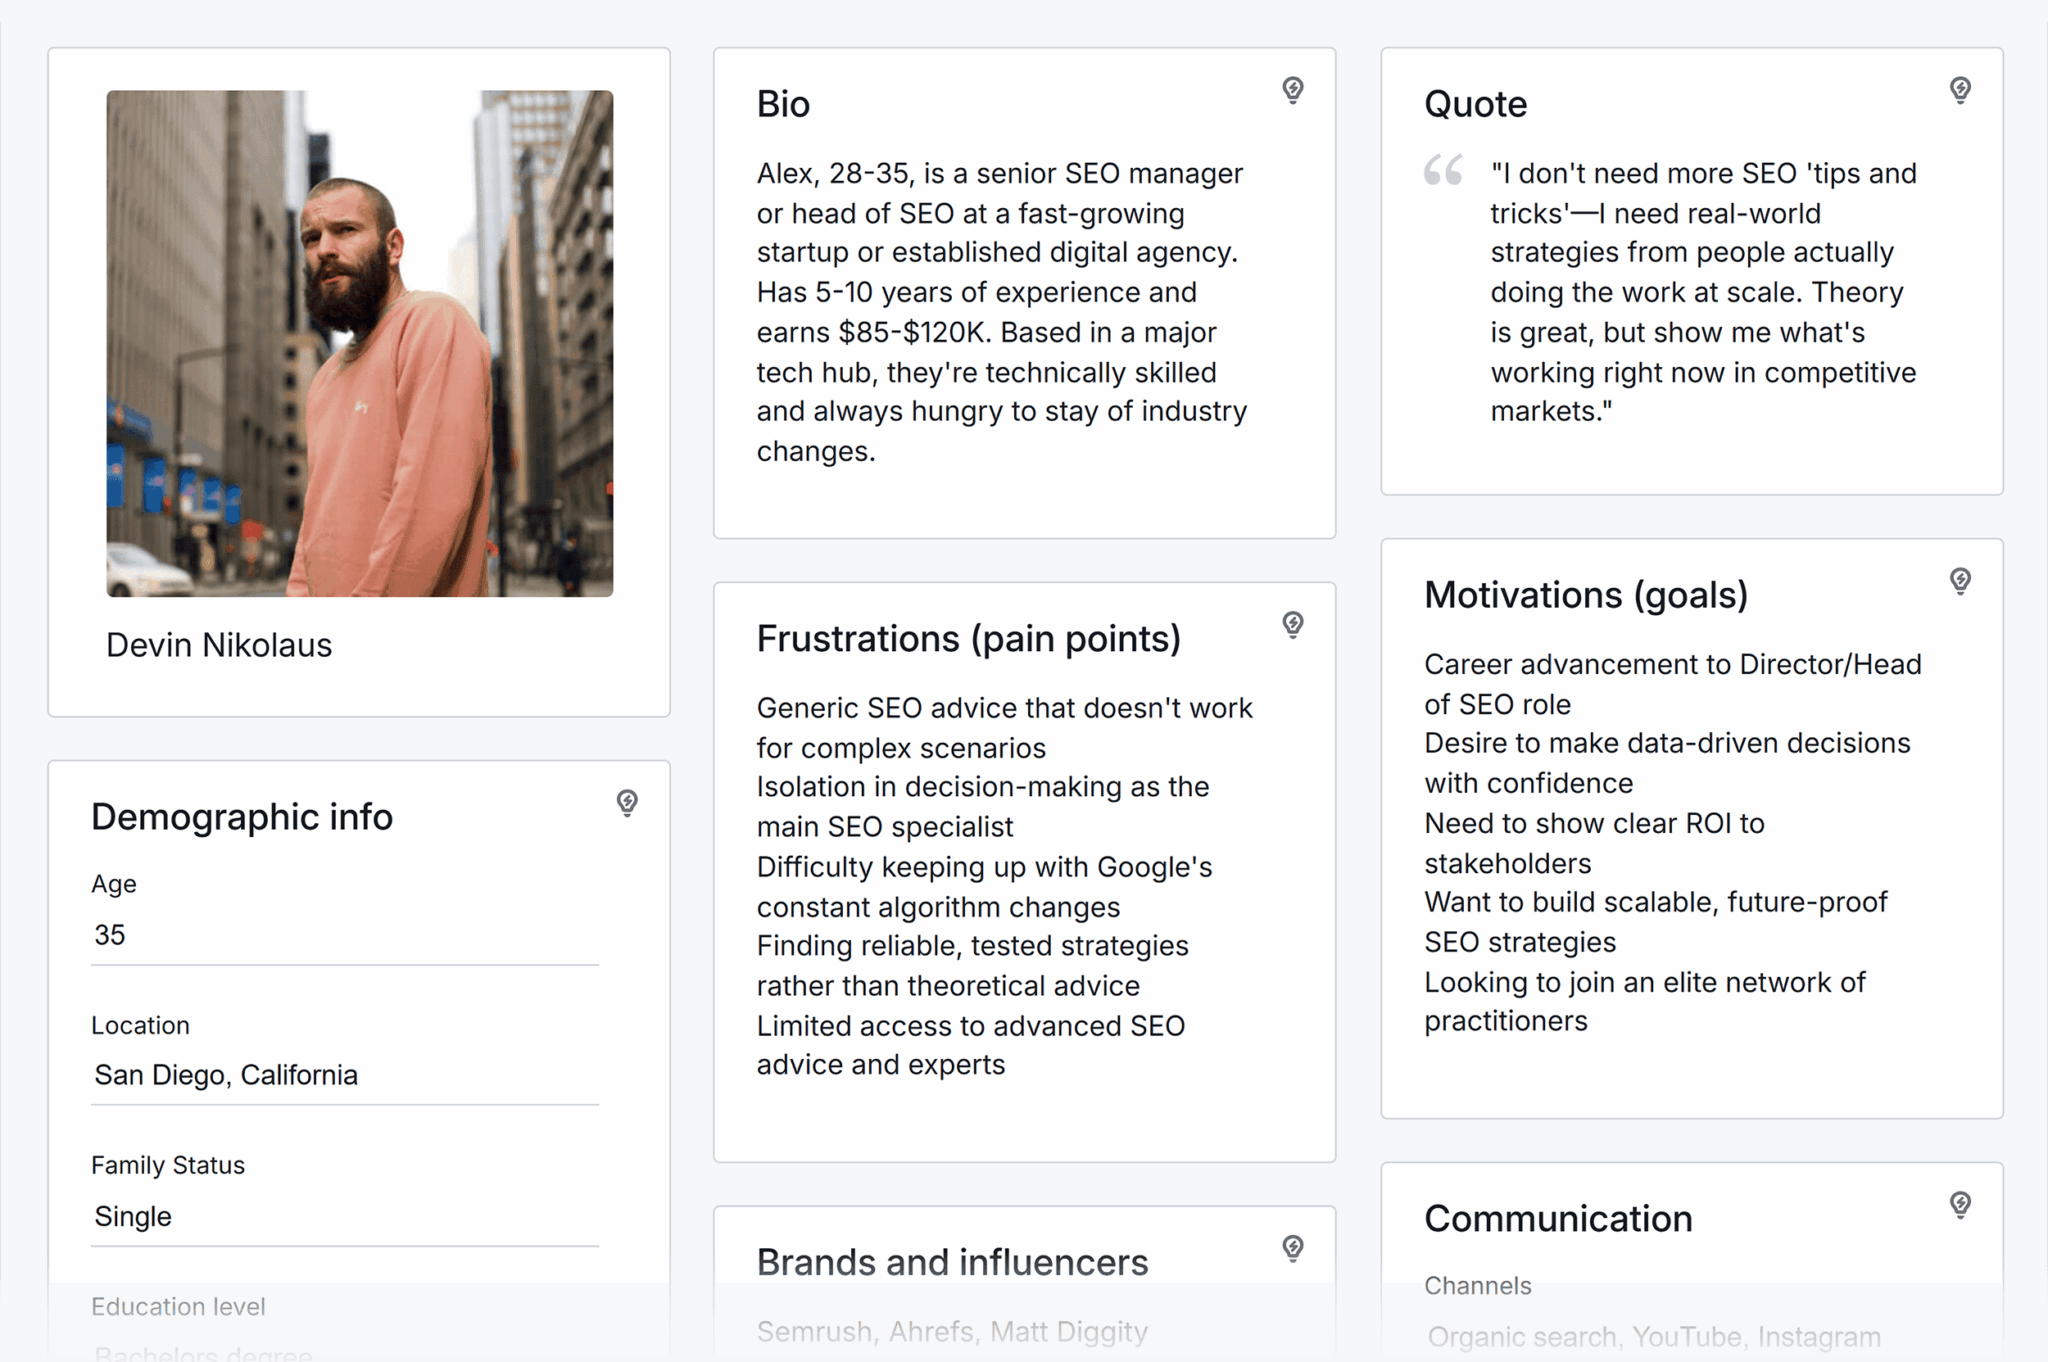Click the persona profile photo
This screenshot has width=2048, height=1362.
point(360,343)
